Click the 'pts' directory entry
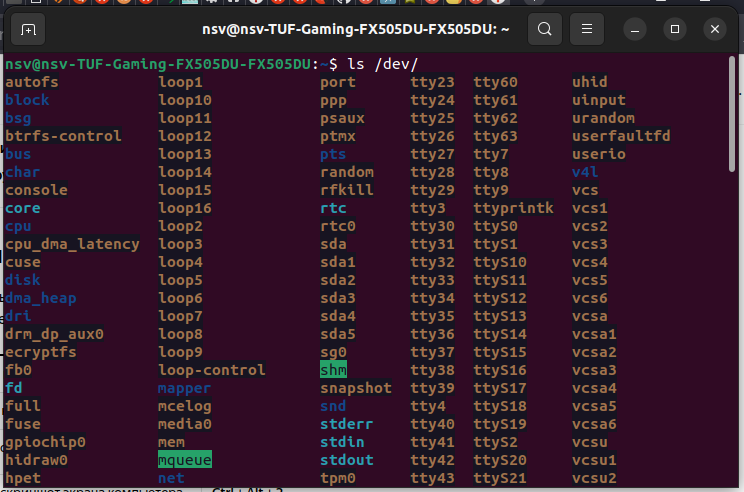 click(333, 154)
